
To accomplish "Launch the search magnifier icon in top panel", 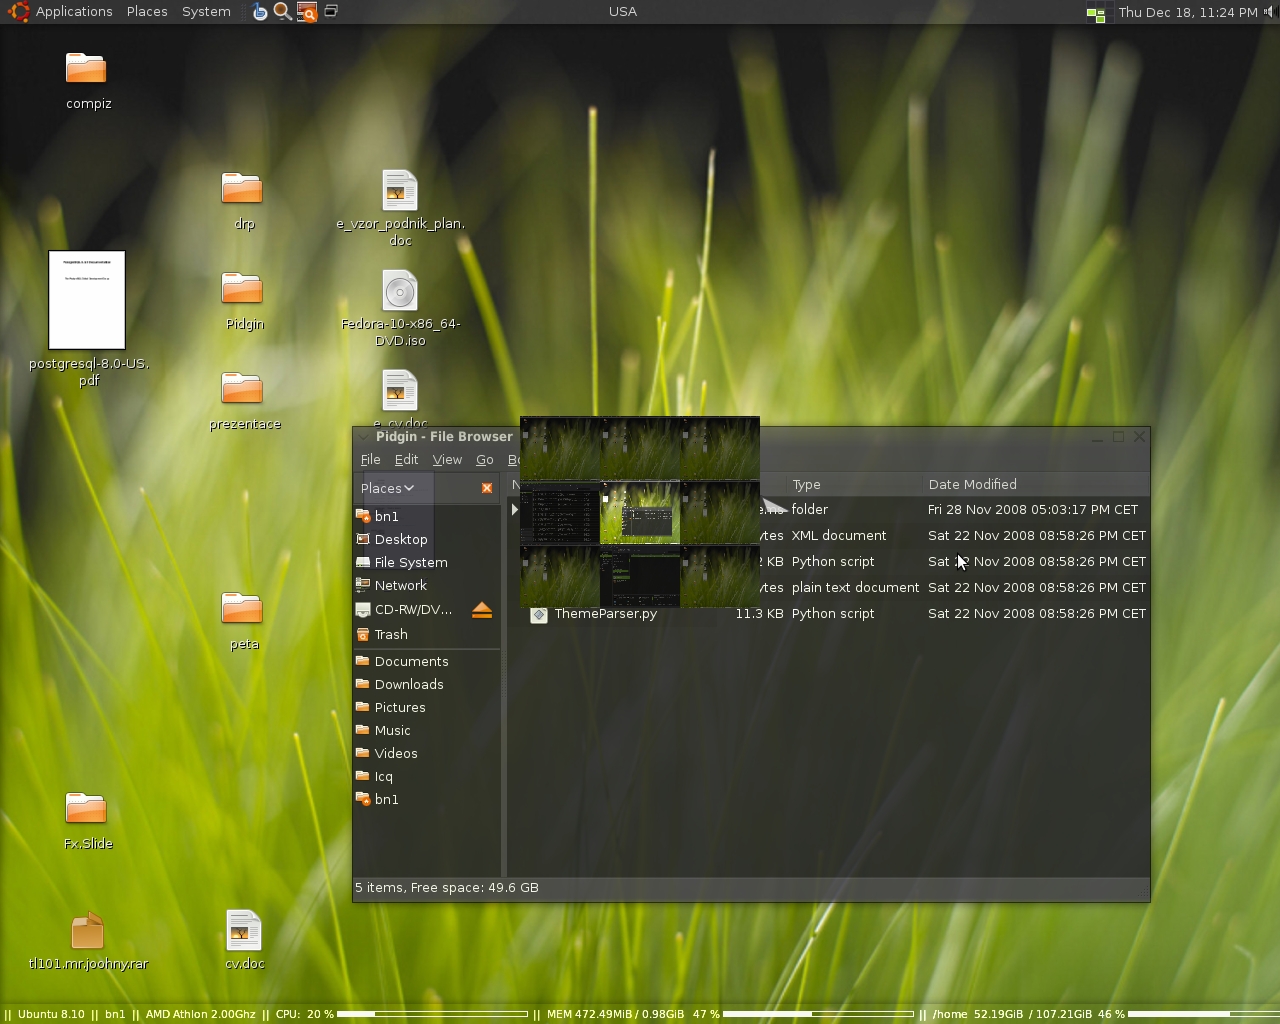I will click(x=283, y=12).
